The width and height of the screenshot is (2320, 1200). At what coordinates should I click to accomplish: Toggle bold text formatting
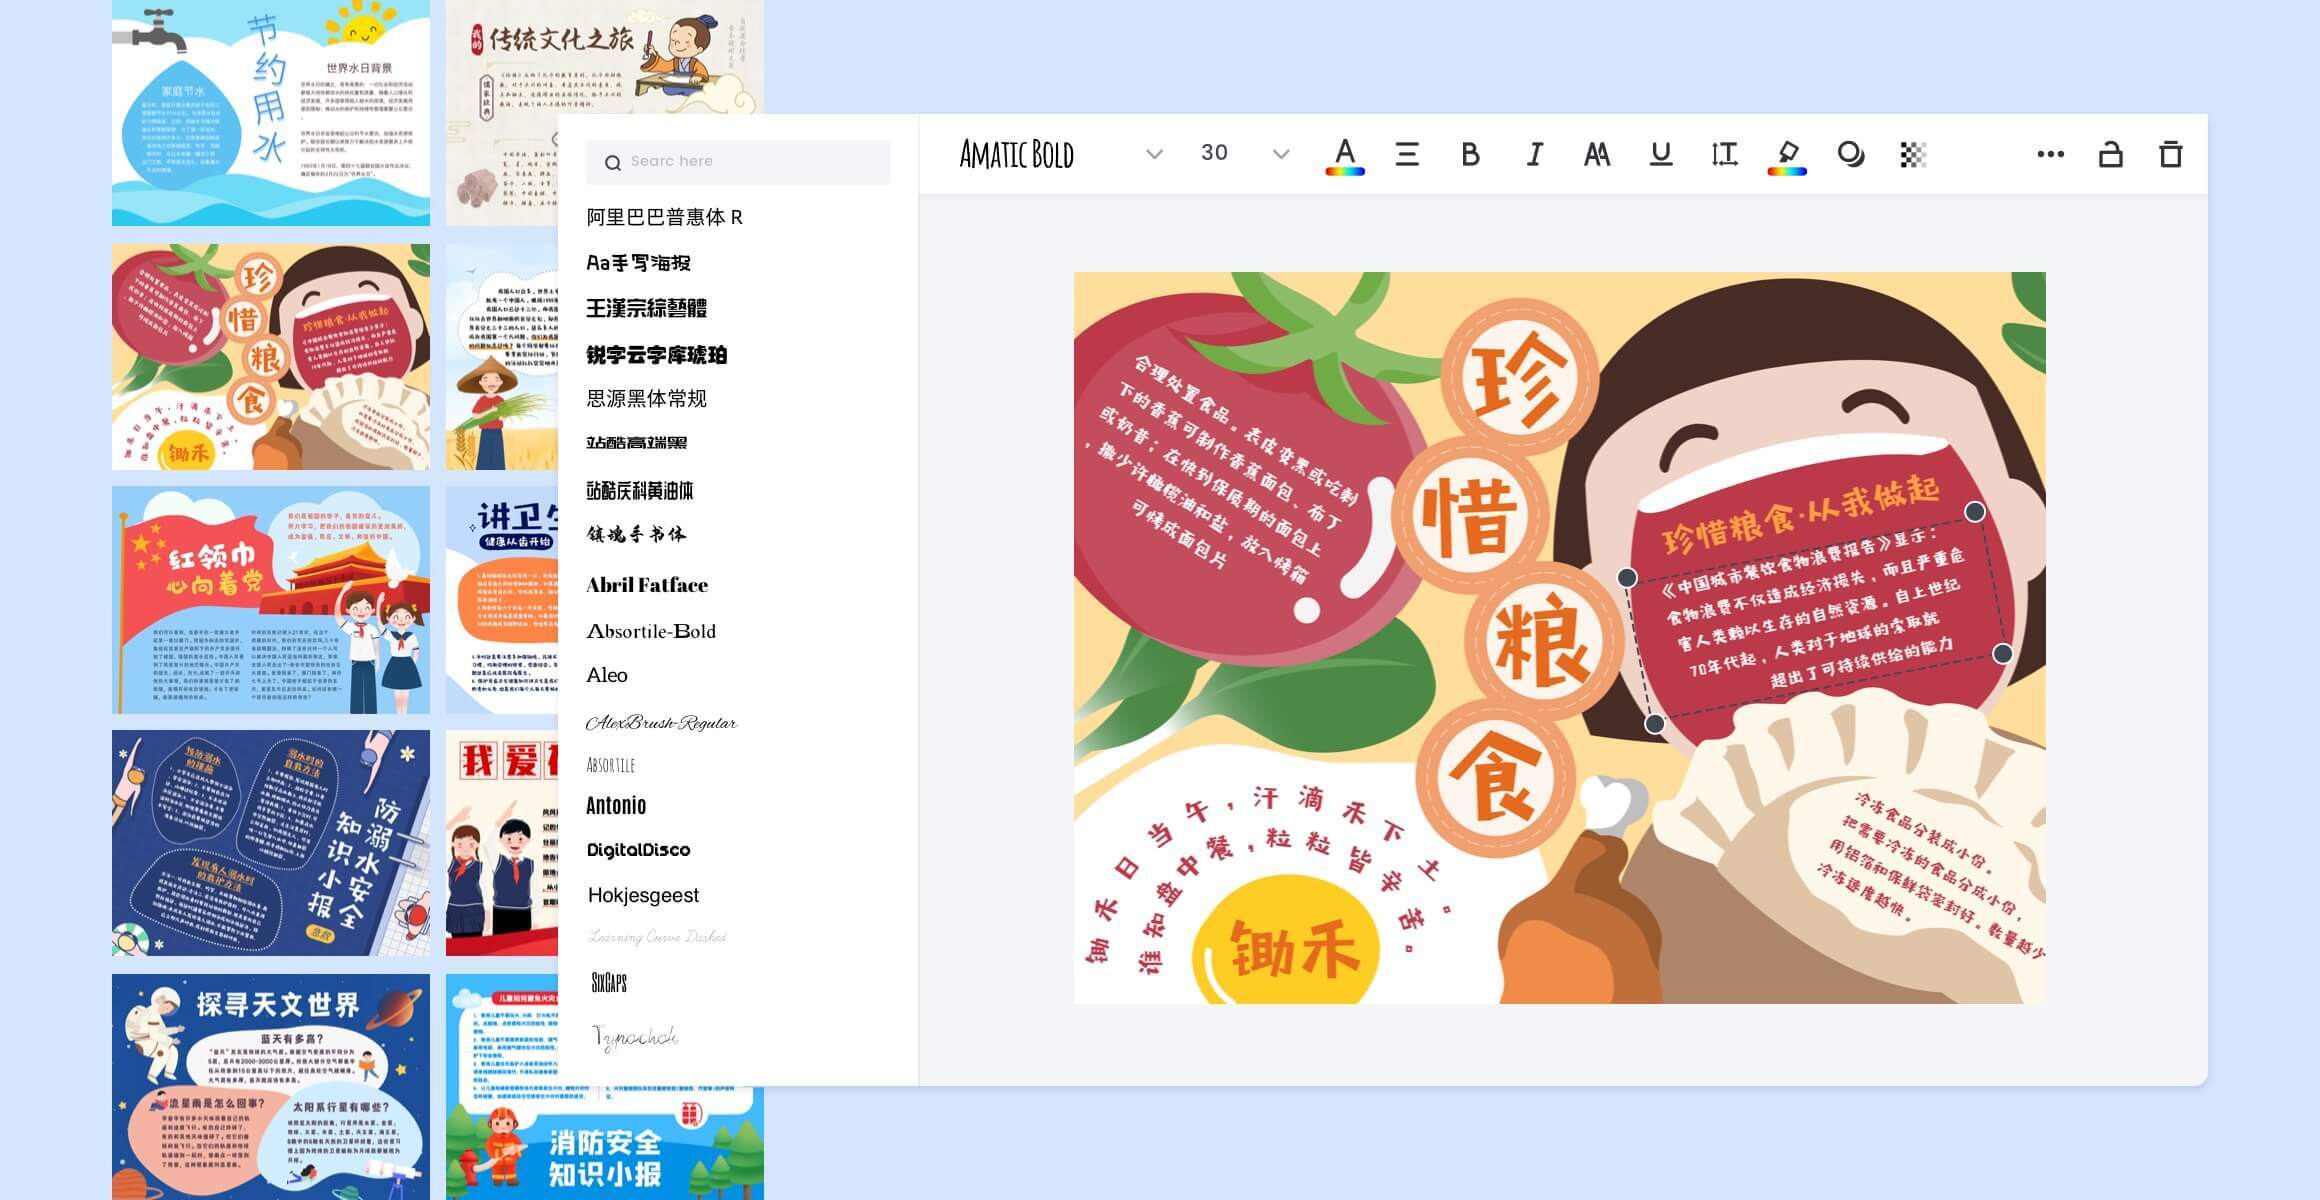pyautogui.click(x=1470, y=154)
